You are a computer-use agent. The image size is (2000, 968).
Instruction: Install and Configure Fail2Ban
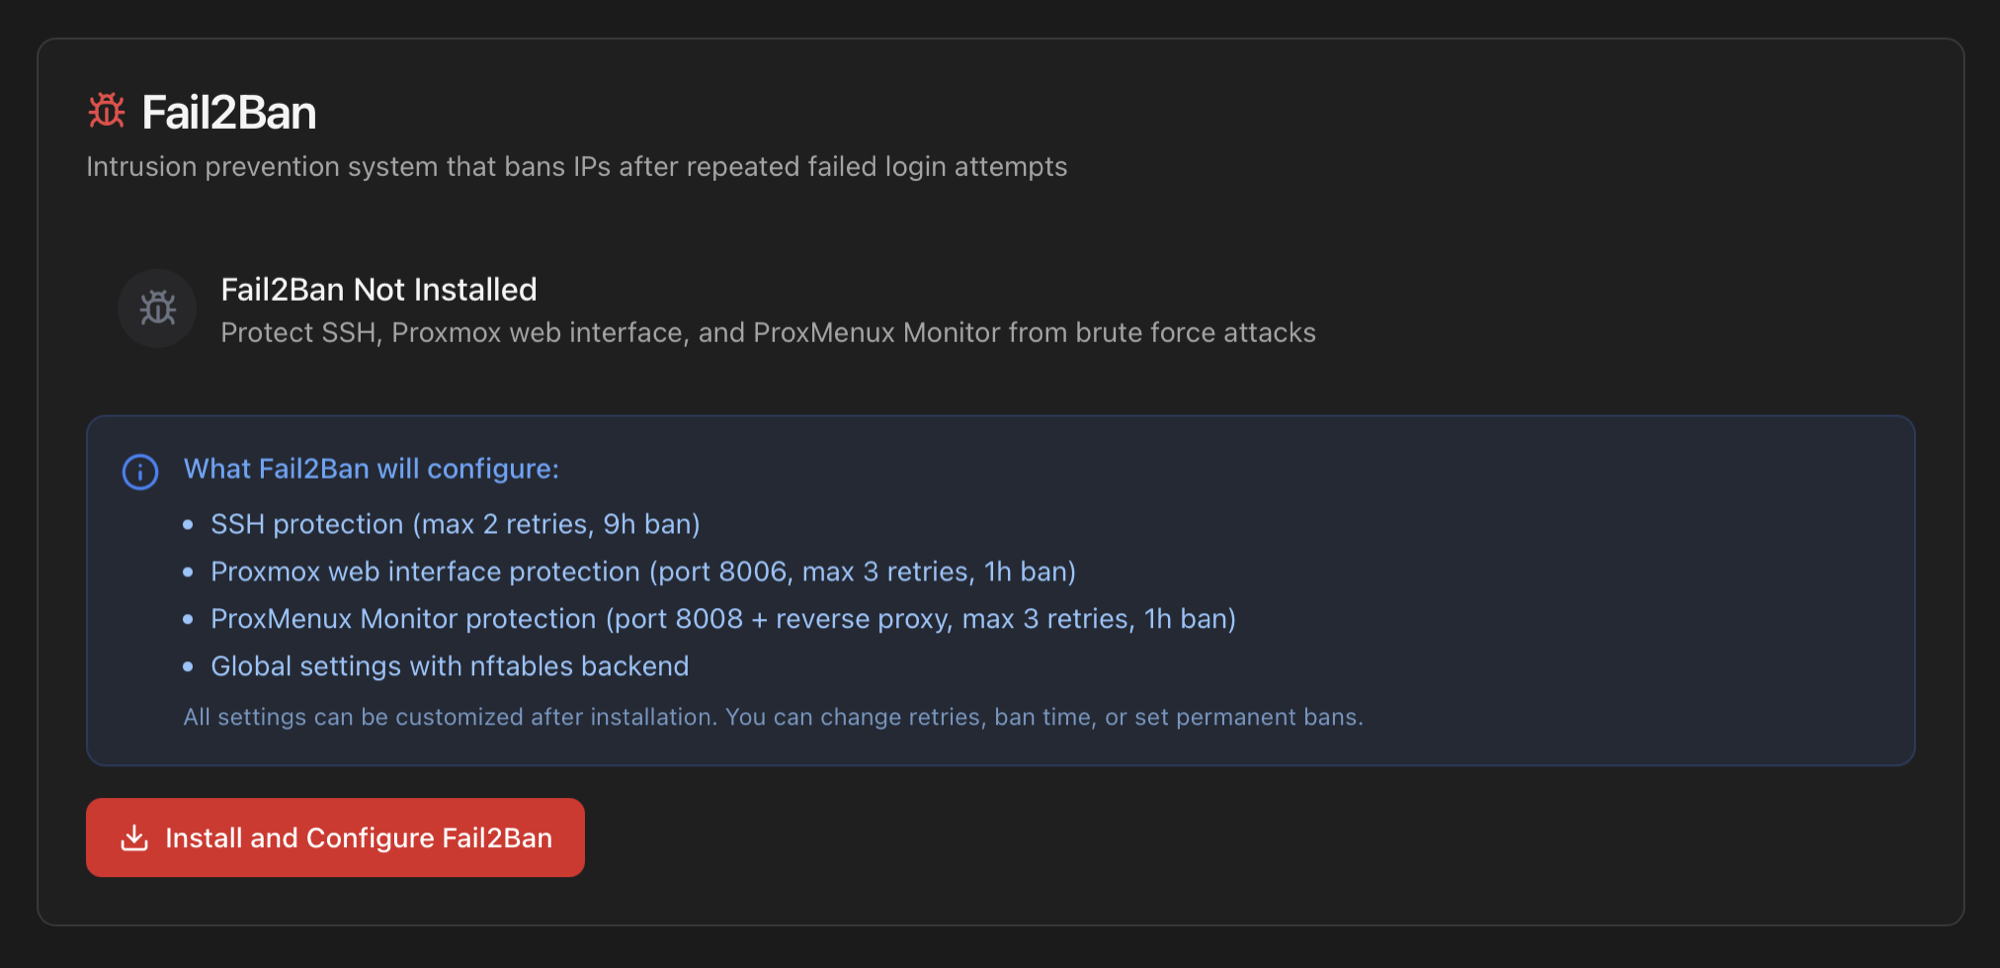335,838
